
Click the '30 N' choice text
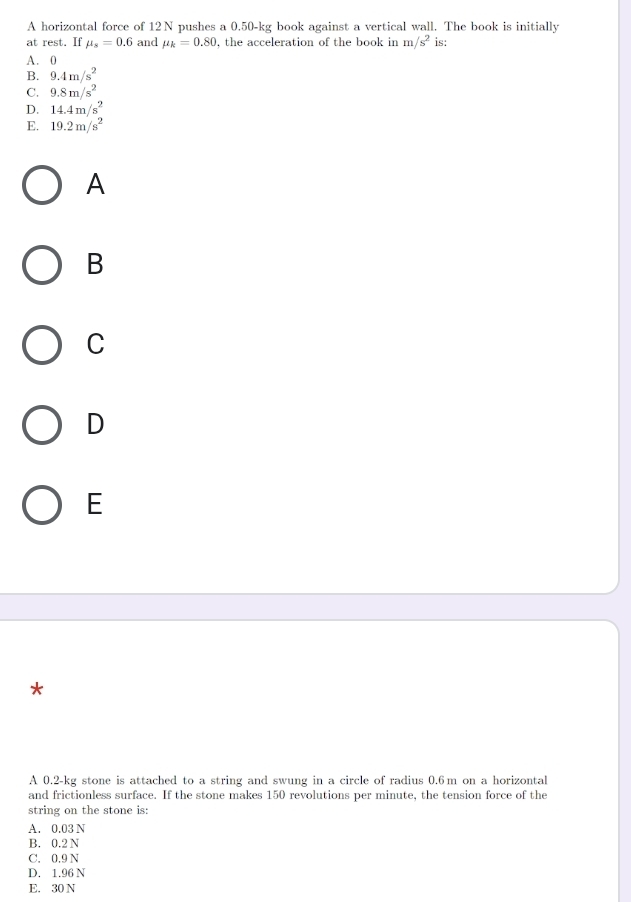pyautogui.click(x=63, y=888)
